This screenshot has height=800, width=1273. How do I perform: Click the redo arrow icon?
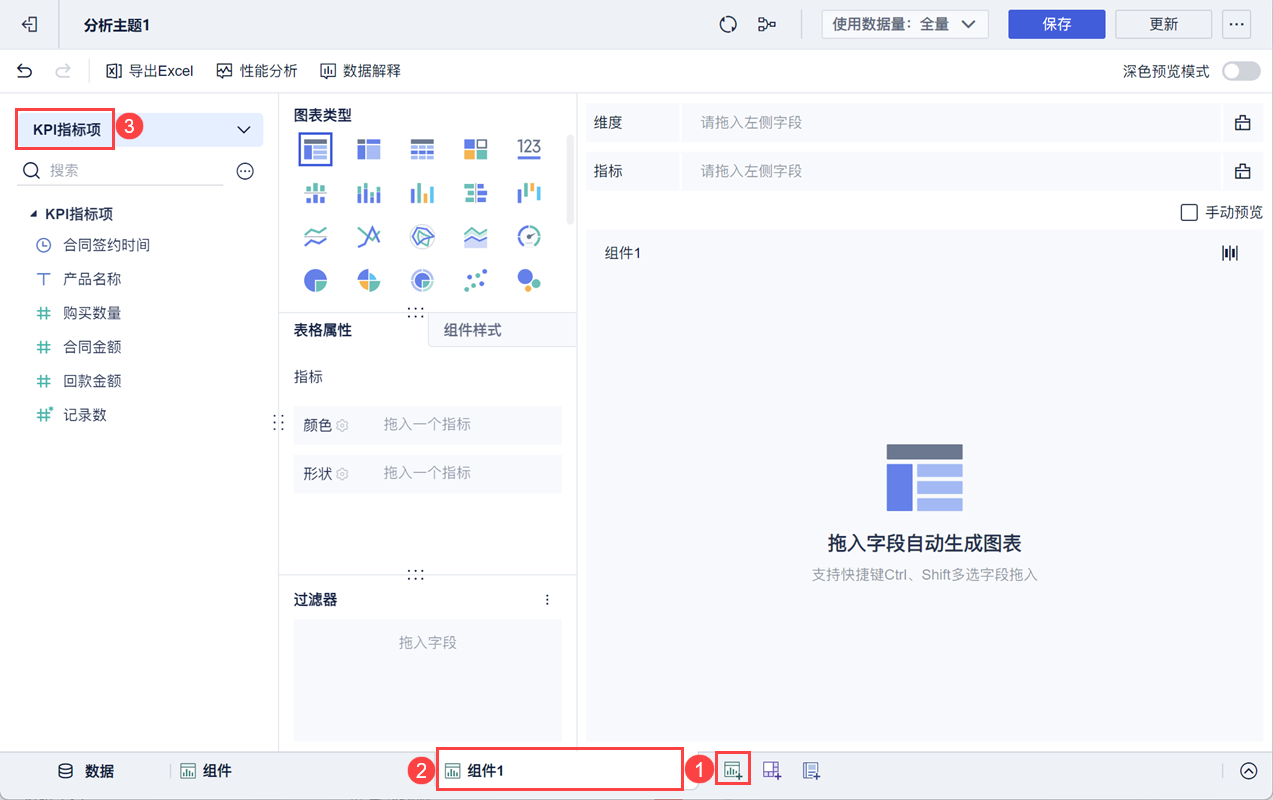(x=63, y=71)
